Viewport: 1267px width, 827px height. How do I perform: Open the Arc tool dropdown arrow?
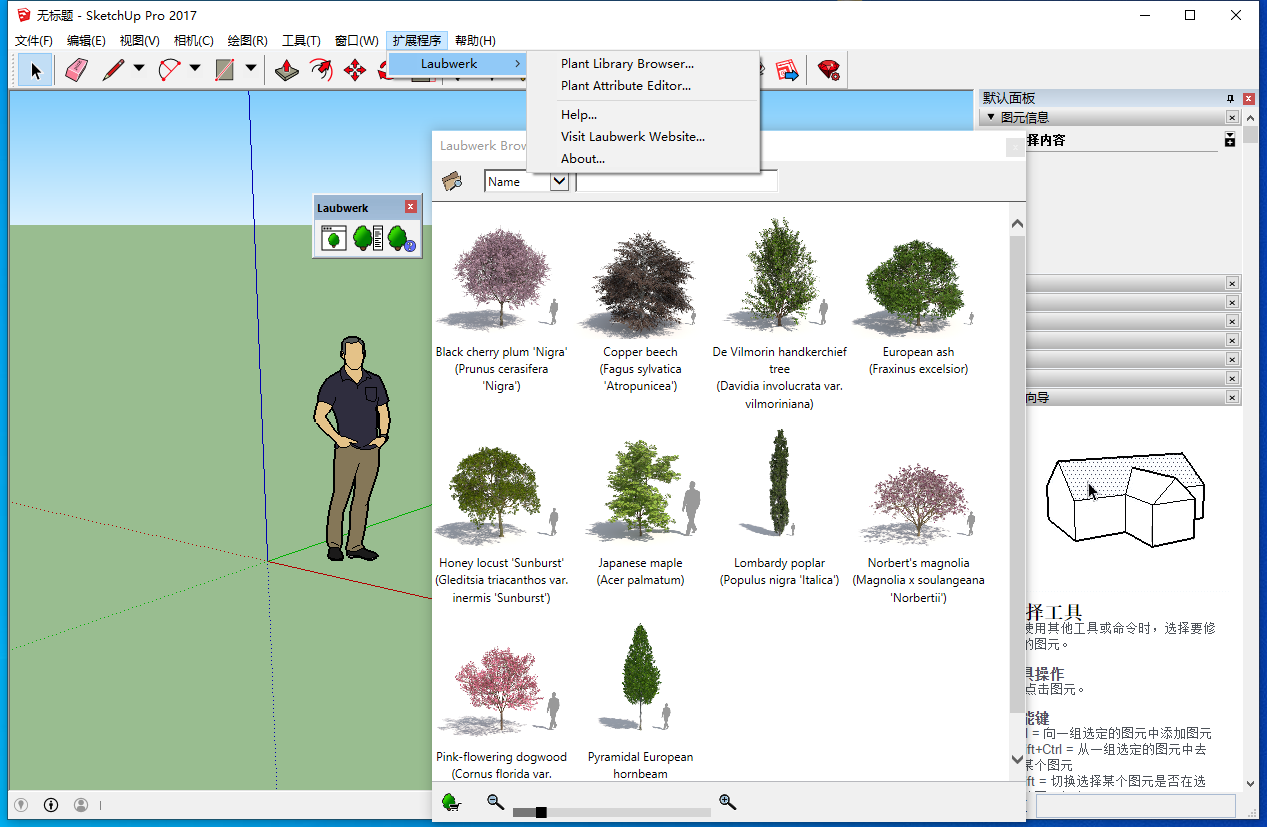pyautogui.click(x=195, y=69)
